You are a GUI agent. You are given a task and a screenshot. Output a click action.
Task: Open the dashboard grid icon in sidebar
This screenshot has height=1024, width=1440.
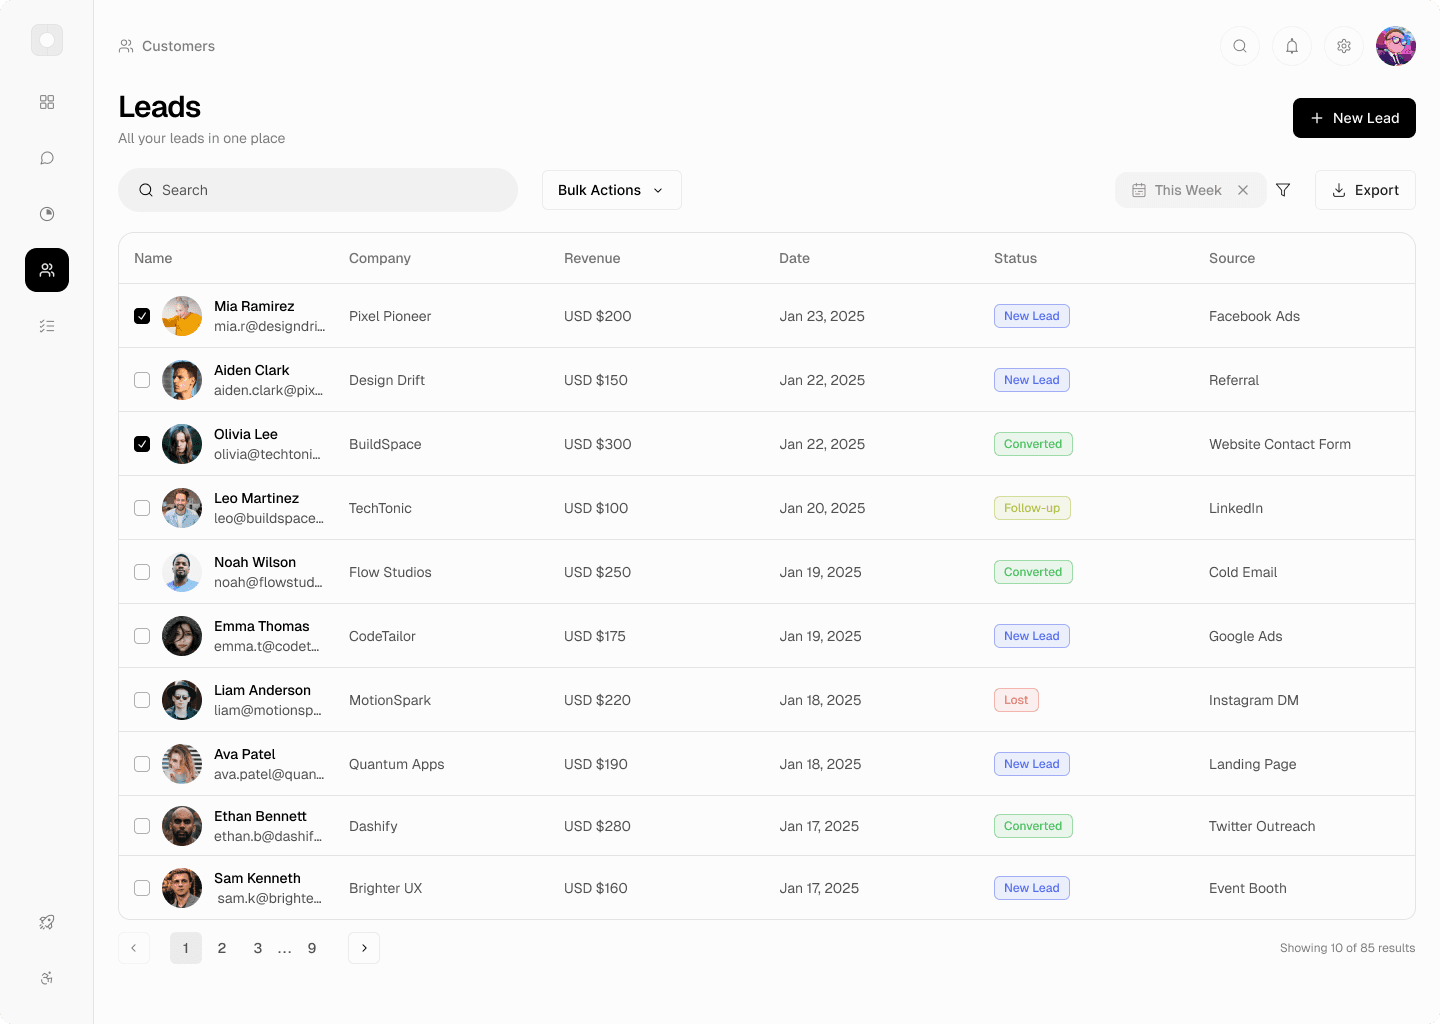(47, 102)
